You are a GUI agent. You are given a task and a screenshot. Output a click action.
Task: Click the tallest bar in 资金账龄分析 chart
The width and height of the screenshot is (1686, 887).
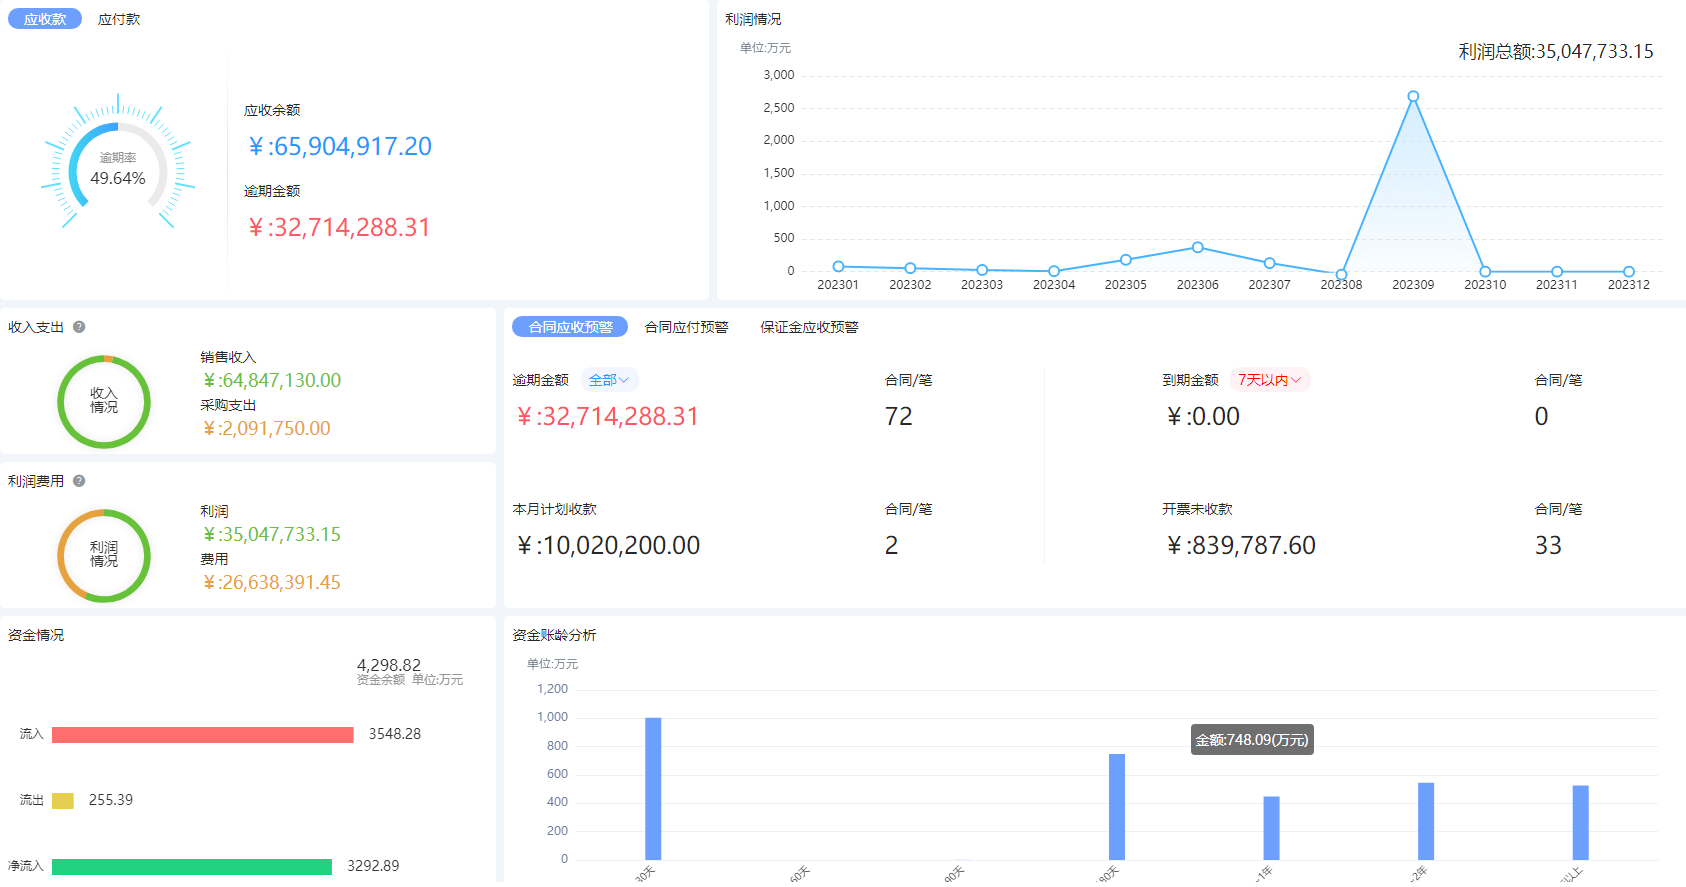click(x=653, y=789)
